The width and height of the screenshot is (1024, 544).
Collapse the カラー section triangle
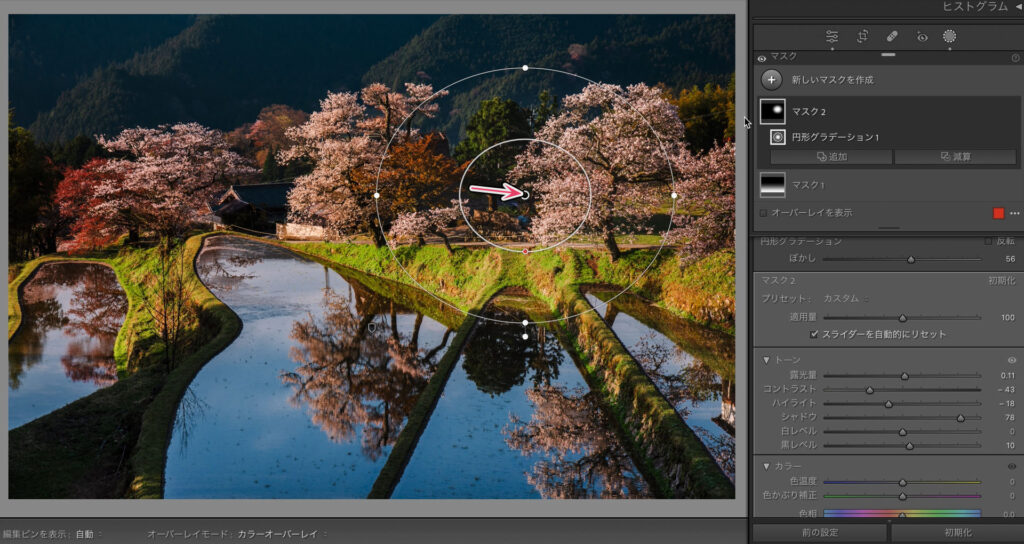[766, 466]
